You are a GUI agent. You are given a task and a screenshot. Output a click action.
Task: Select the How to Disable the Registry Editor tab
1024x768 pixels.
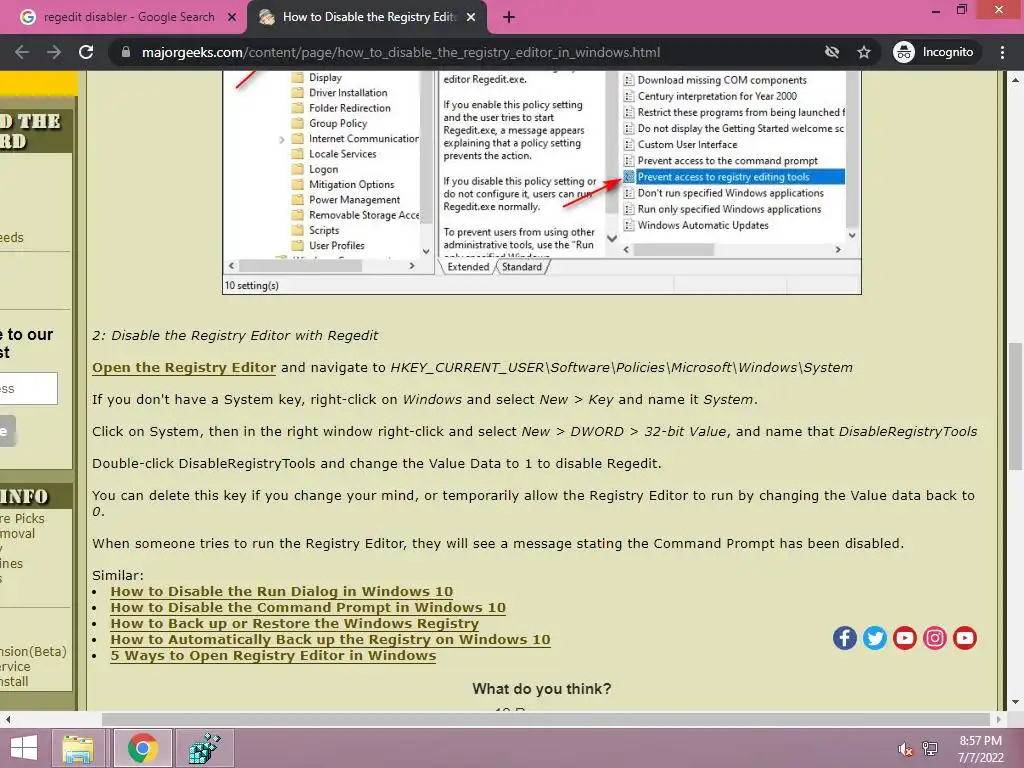tap(367, 17)
